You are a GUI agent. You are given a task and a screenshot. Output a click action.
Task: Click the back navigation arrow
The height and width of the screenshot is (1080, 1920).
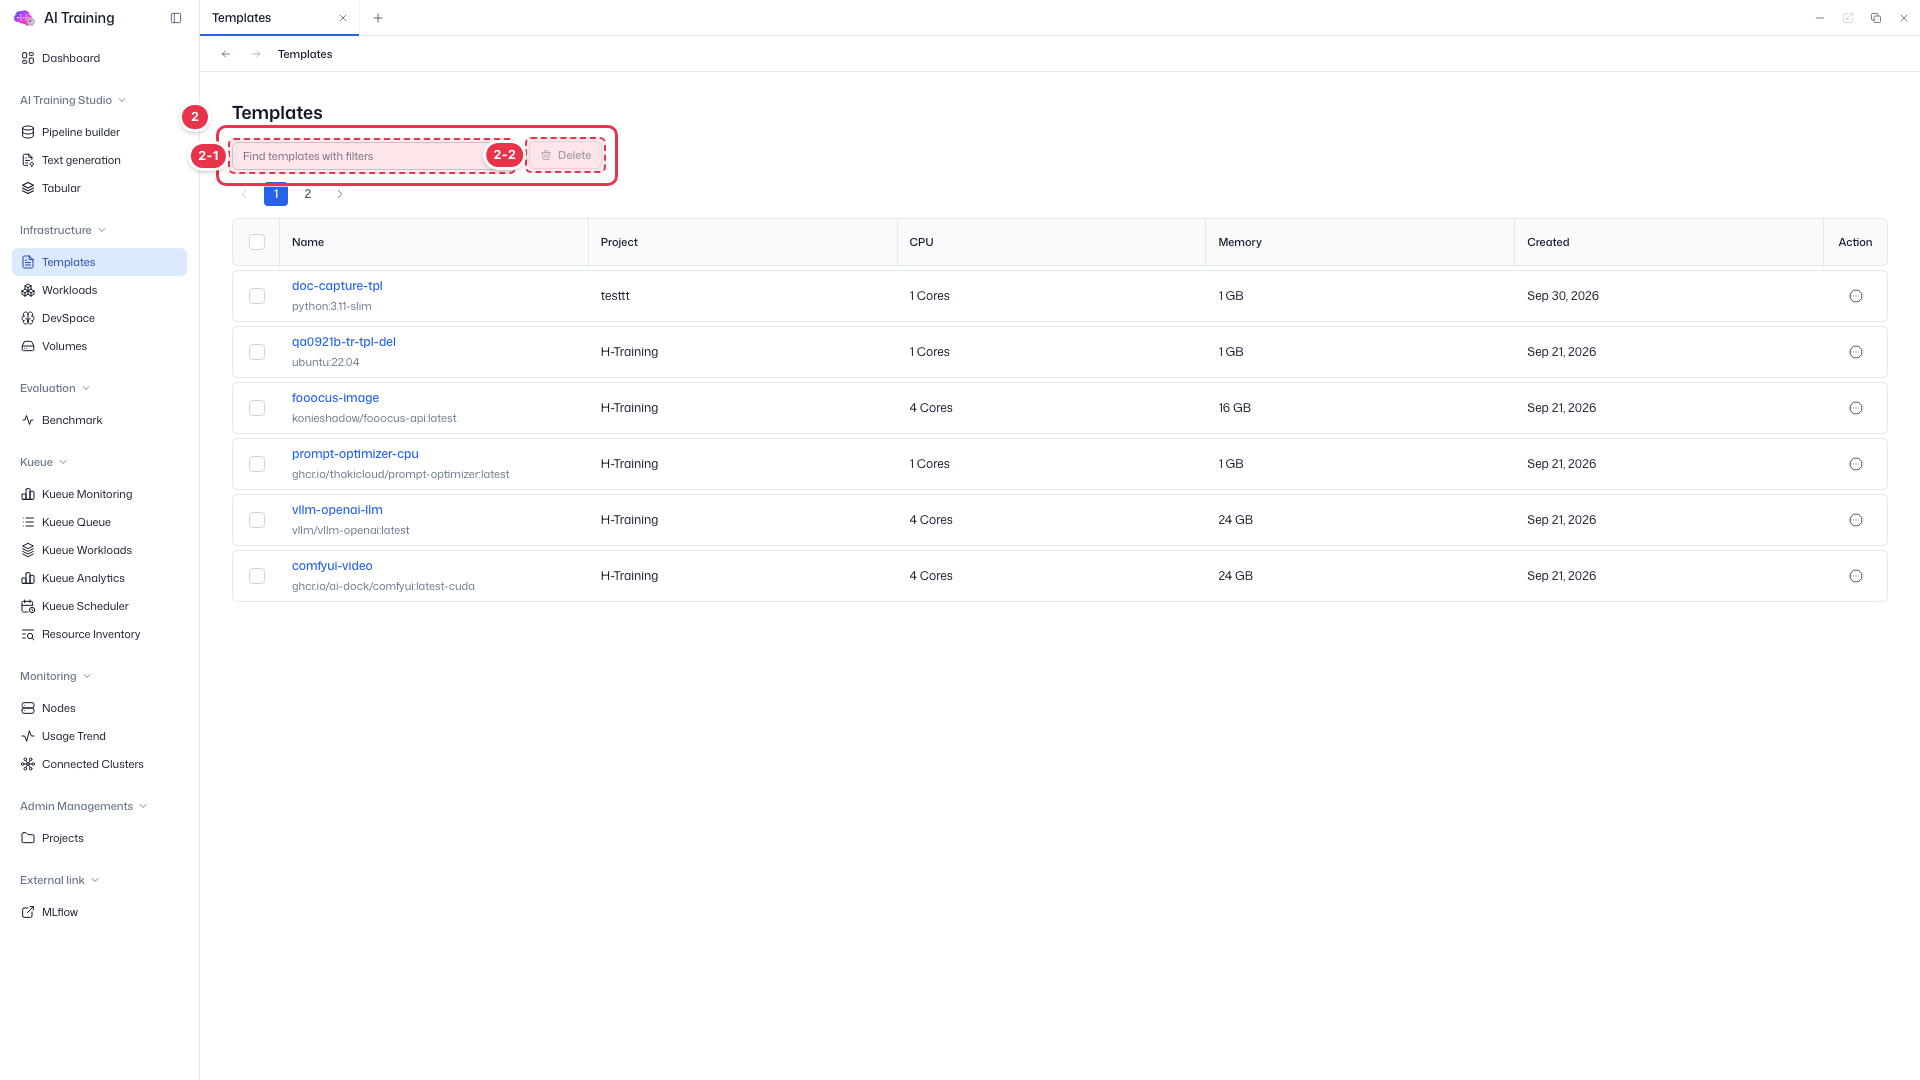[226, 54]
